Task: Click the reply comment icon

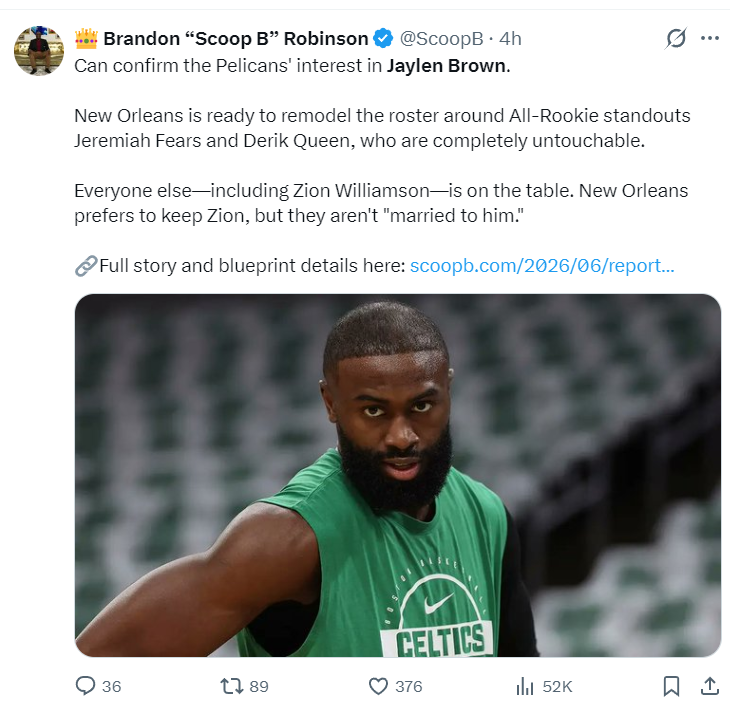Action: [x=85, y=686]
